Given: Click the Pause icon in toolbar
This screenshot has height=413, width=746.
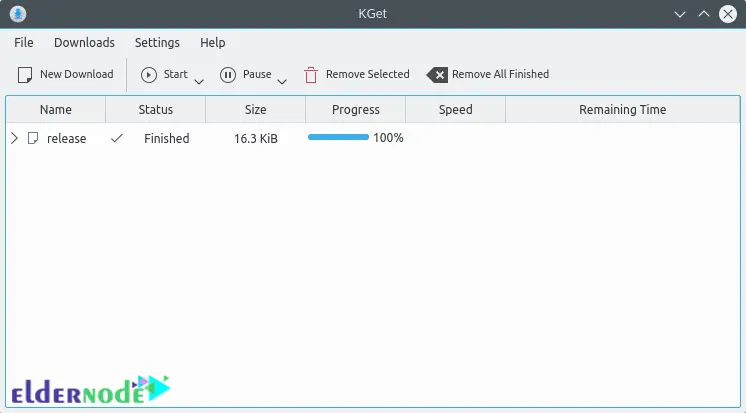Looking at the screenshot, I should click(228, 75).
